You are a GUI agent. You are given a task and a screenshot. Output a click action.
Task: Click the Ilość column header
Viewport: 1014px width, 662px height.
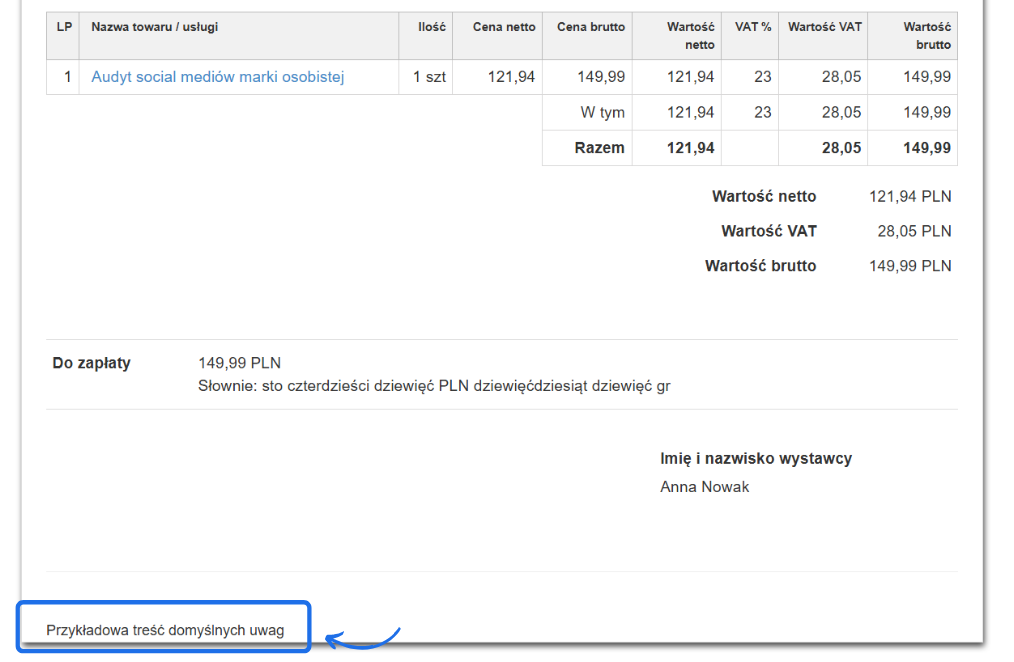click(431, 27)
